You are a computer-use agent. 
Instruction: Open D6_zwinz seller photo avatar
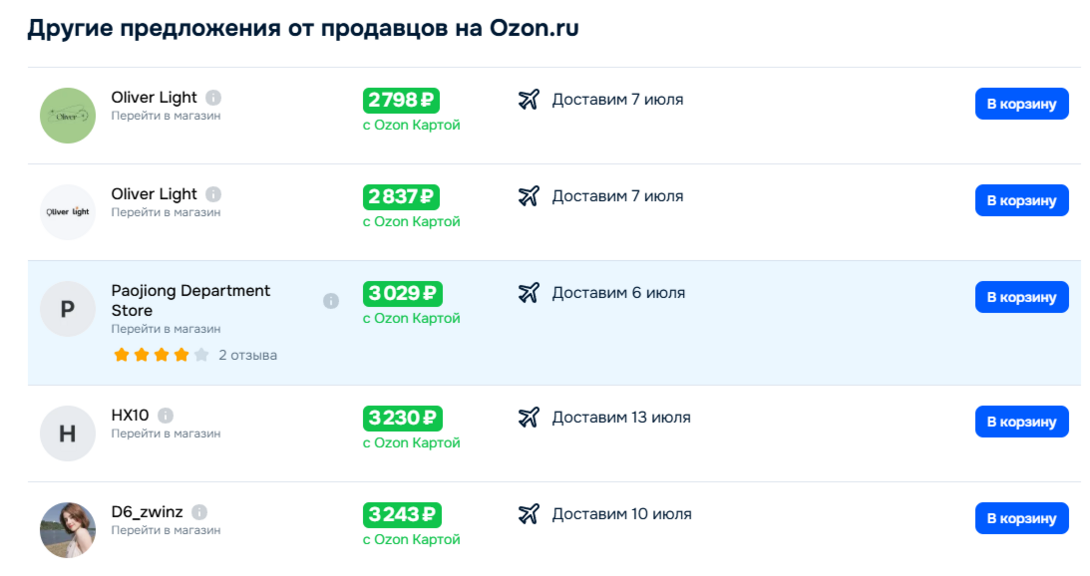(x=67, y=530)
